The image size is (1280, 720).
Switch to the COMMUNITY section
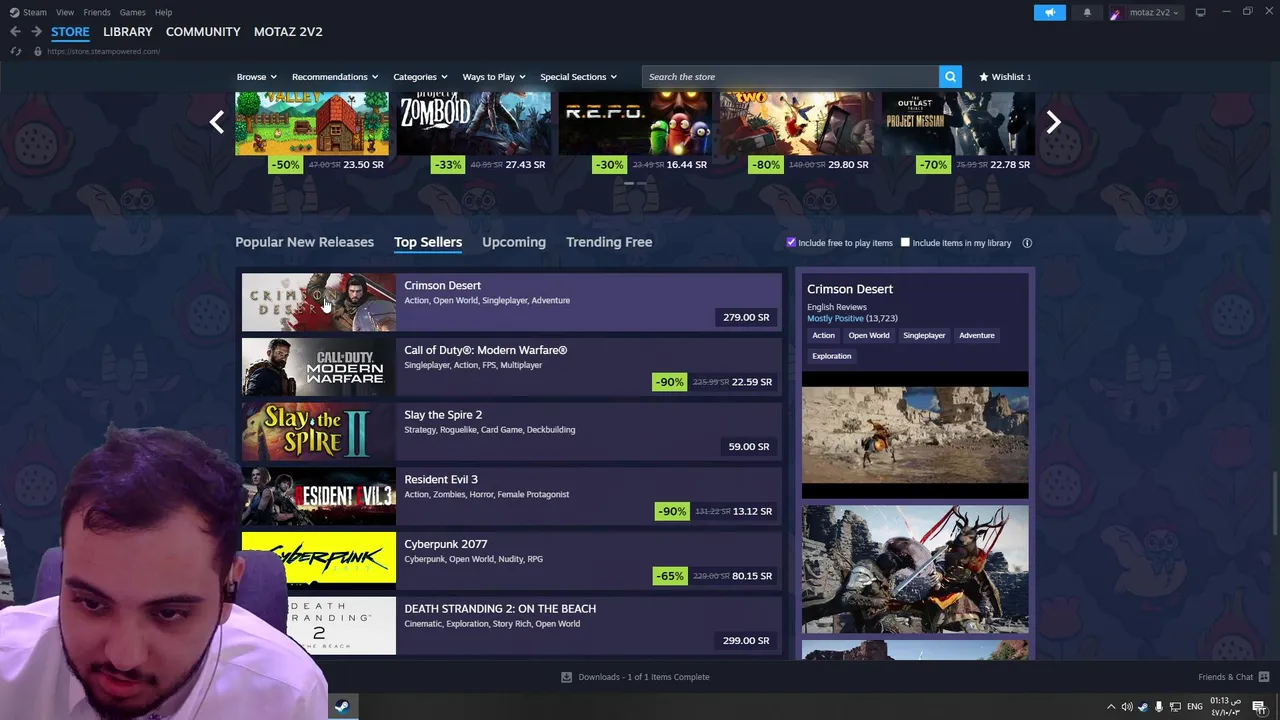[203, 32]
